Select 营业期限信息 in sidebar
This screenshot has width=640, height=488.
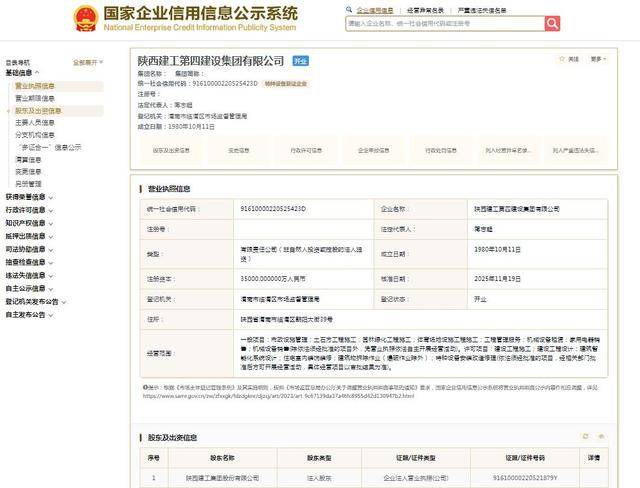click(x=35, y=98)
